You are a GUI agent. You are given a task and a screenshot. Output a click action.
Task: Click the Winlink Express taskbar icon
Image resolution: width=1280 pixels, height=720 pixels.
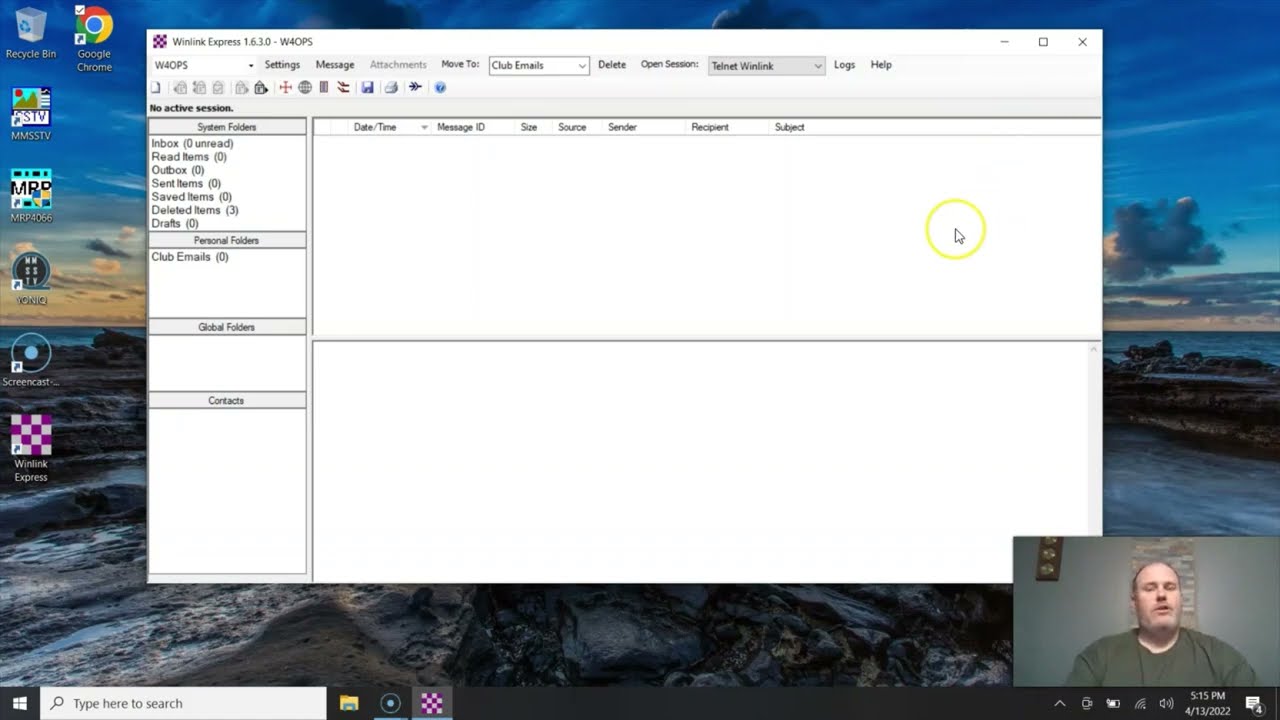click(432, 703)
